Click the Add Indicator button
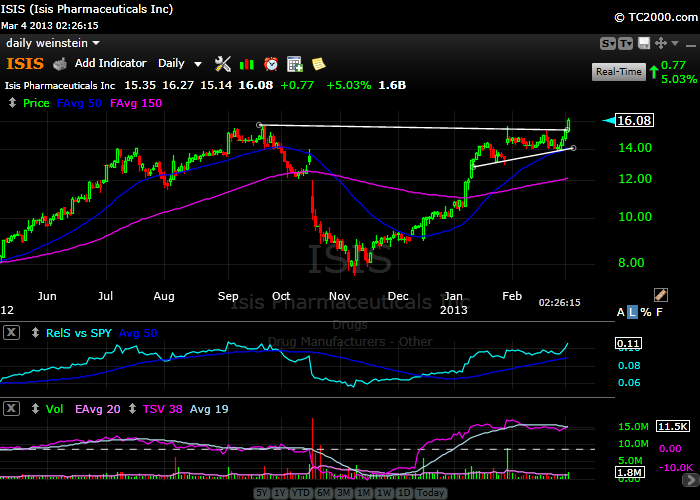The height and width of the screenshot is (500, 700). click(110, 63)
